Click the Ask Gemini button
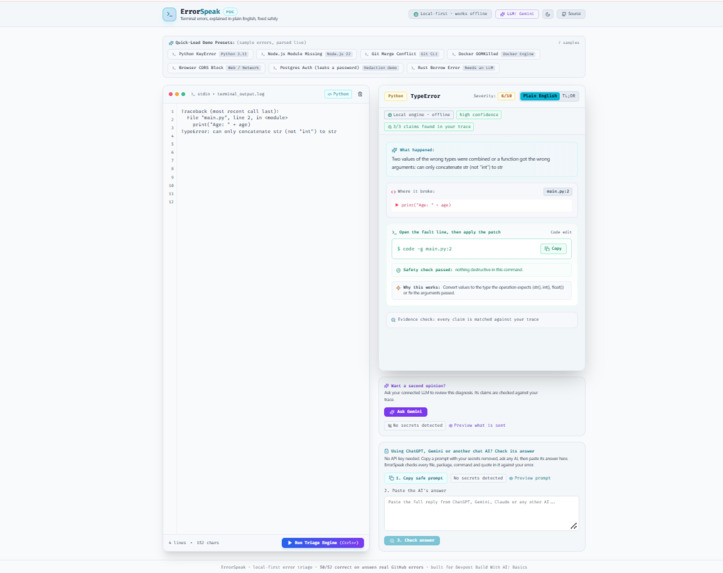Screen dimensions: 723x573 [405, 412]
